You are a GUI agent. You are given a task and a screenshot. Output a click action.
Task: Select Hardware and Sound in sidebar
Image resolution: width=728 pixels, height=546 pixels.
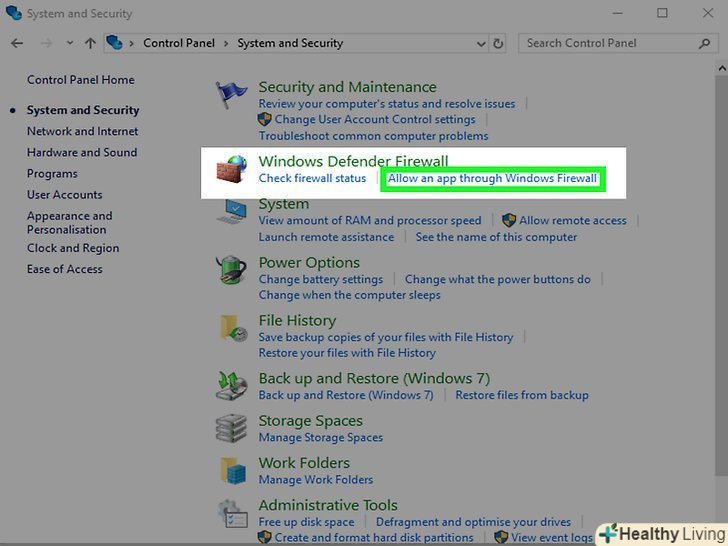click(82, 152)
